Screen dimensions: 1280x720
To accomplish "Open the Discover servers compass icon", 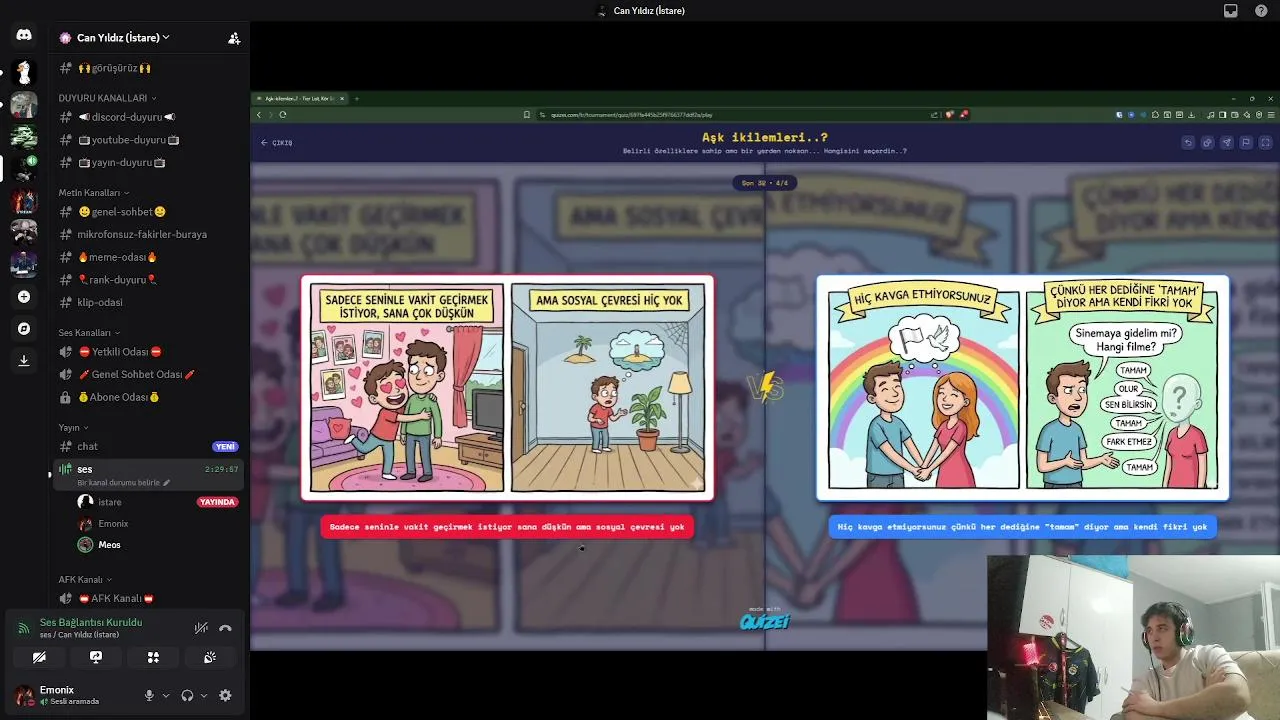I will 24,329.
